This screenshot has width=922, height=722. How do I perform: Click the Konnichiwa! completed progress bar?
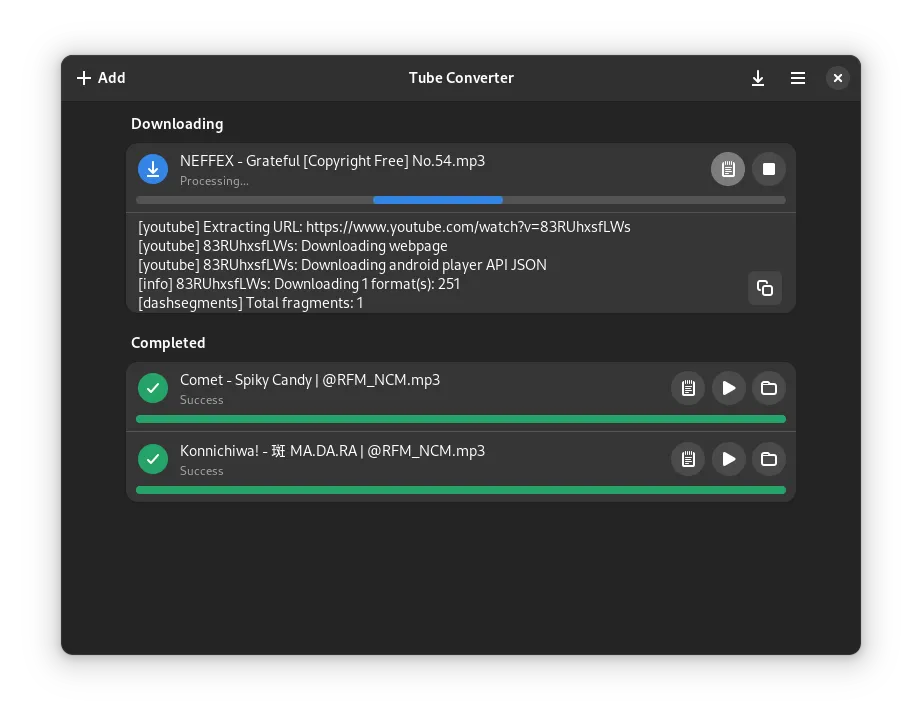(460, 490)
